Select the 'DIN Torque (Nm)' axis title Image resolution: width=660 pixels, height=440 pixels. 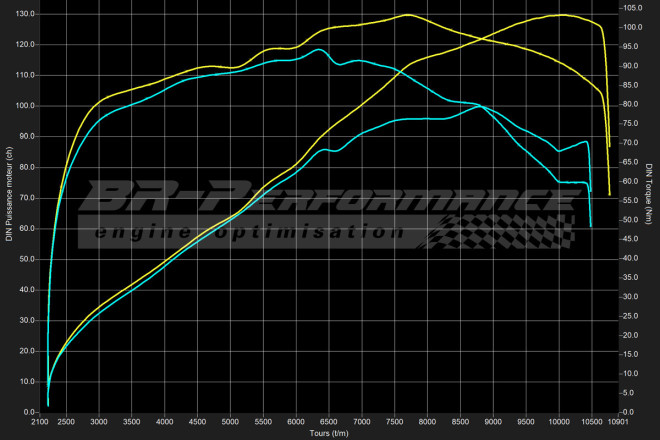tap(650, 193)
